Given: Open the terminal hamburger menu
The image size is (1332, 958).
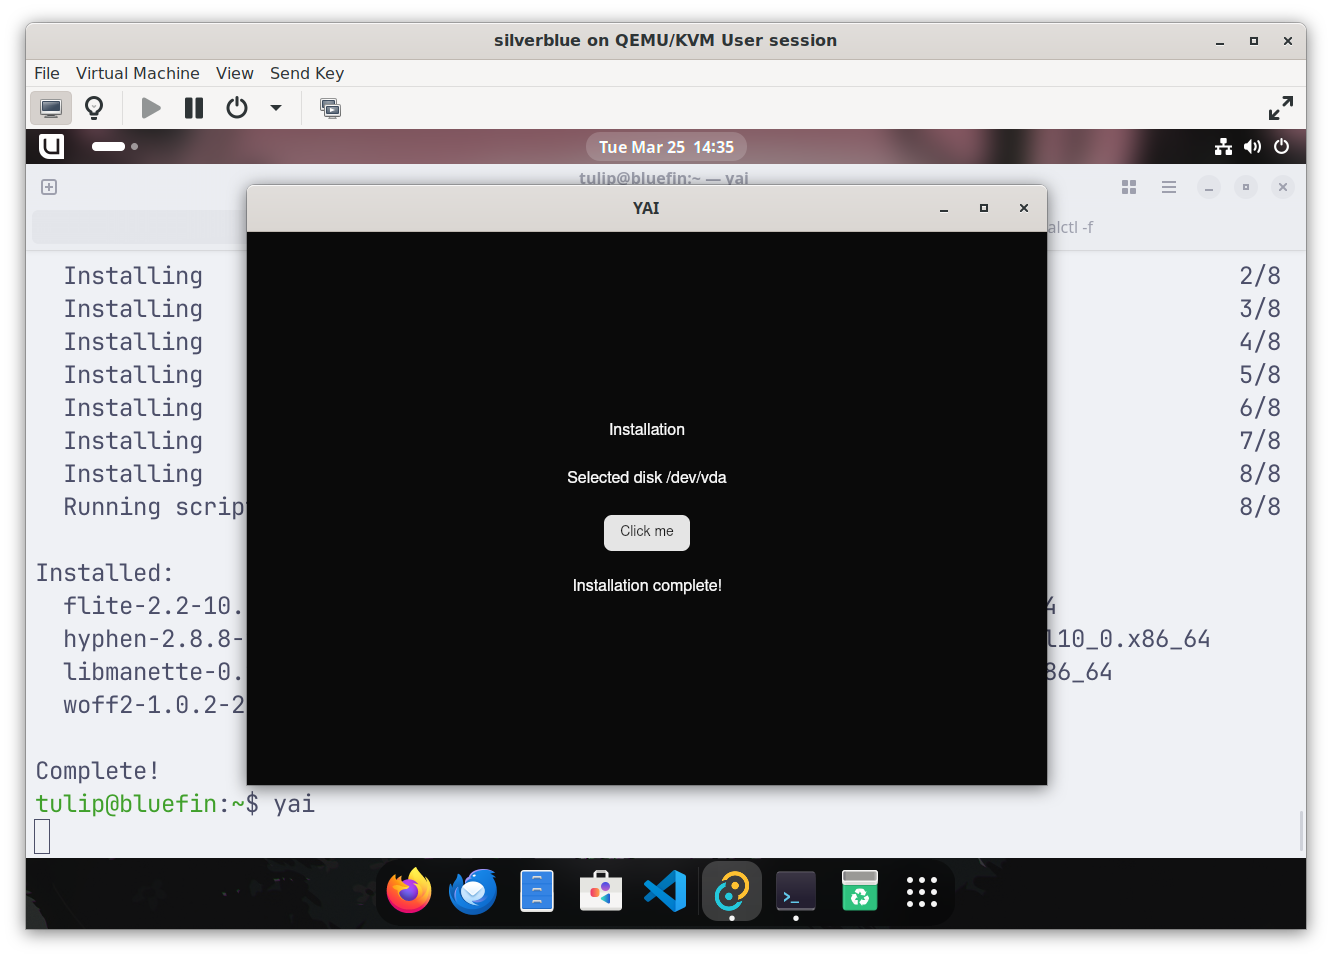Looking at the screenshot, I should pos(1169,187).
